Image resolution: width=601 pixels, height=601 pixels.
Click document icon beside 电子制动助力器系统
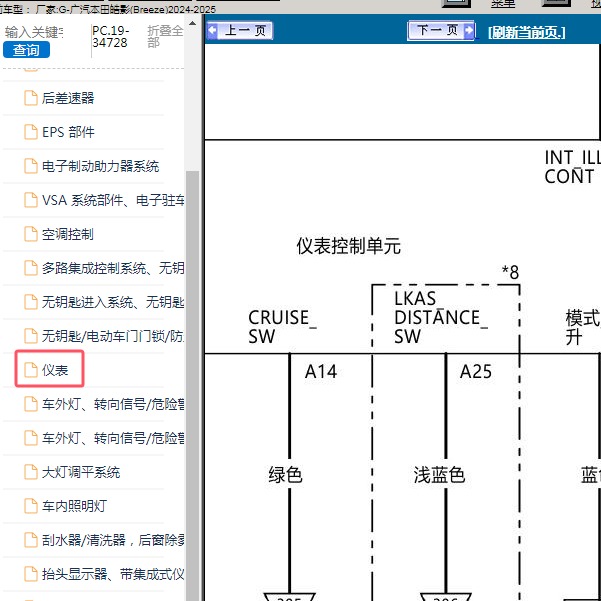[31, 166]
